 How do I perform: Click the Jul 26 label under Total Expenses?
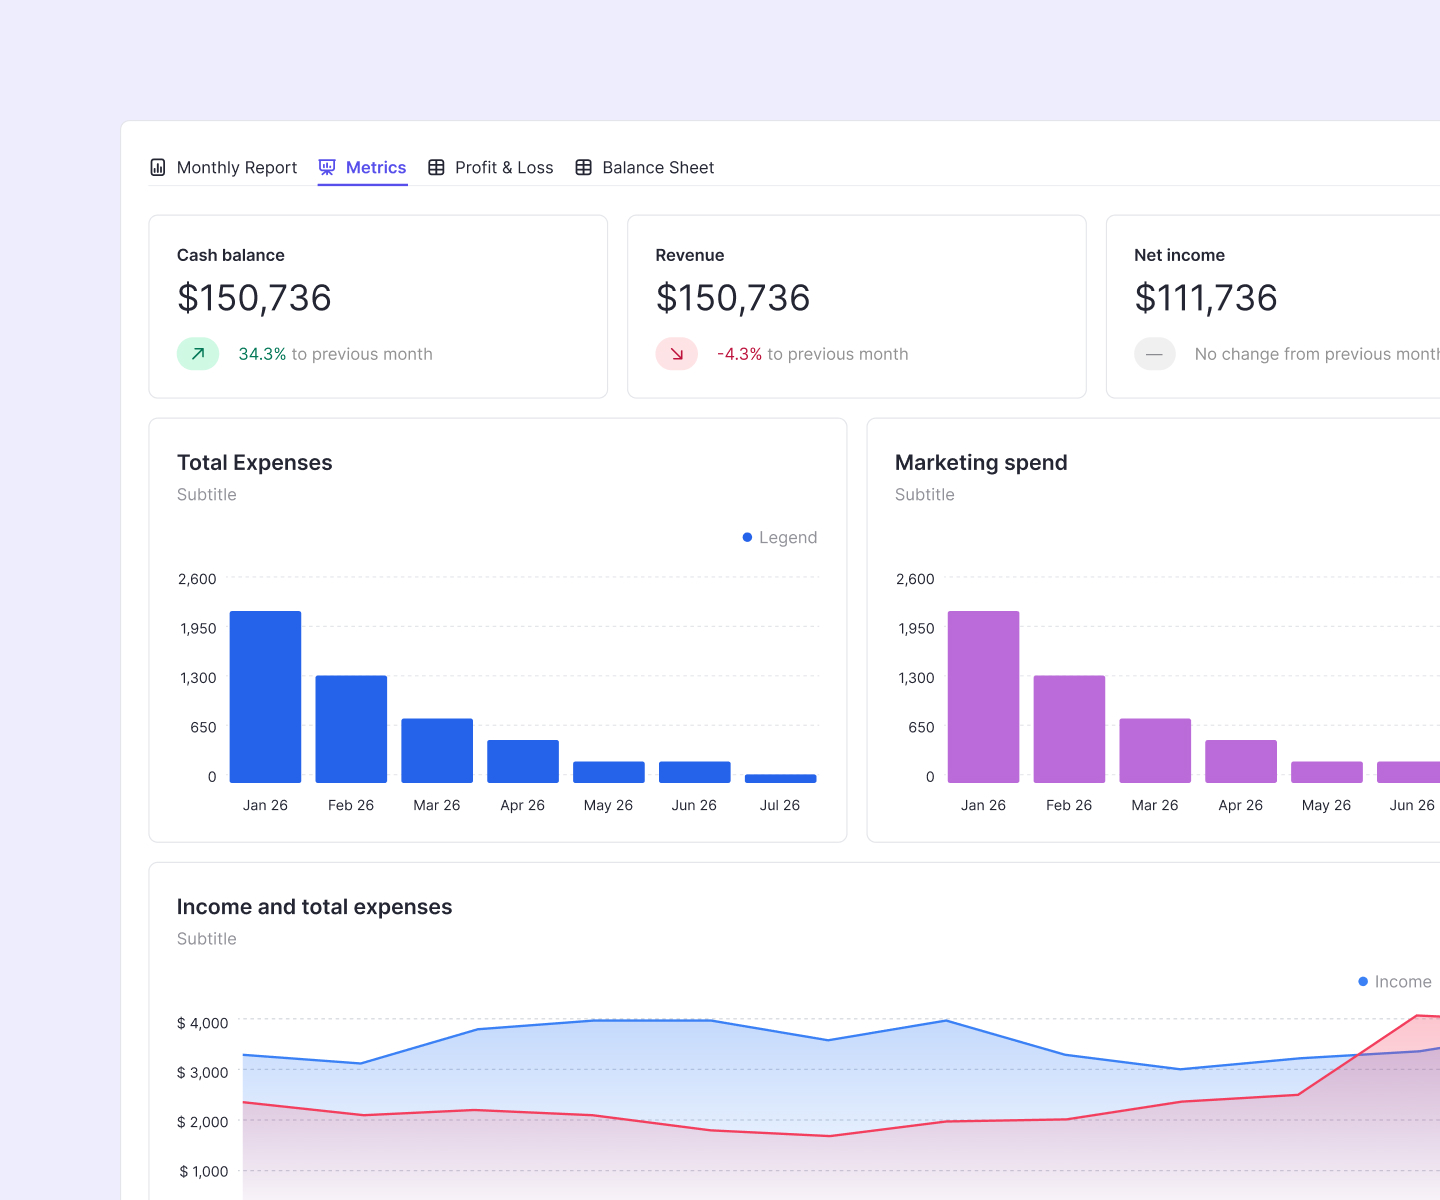point(780,805)
